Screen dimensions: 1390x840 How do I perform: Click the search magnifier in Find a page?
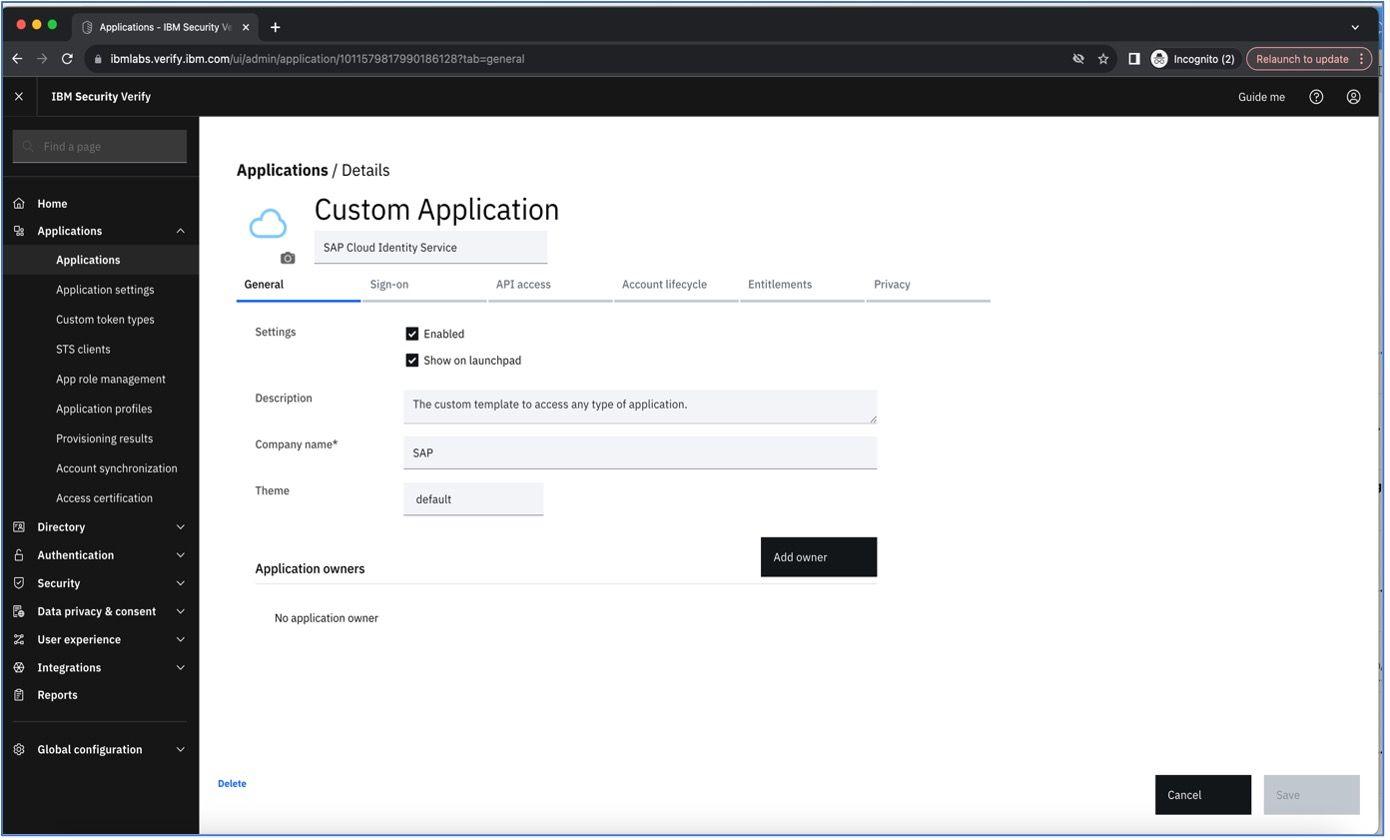(x=27, y=146)
